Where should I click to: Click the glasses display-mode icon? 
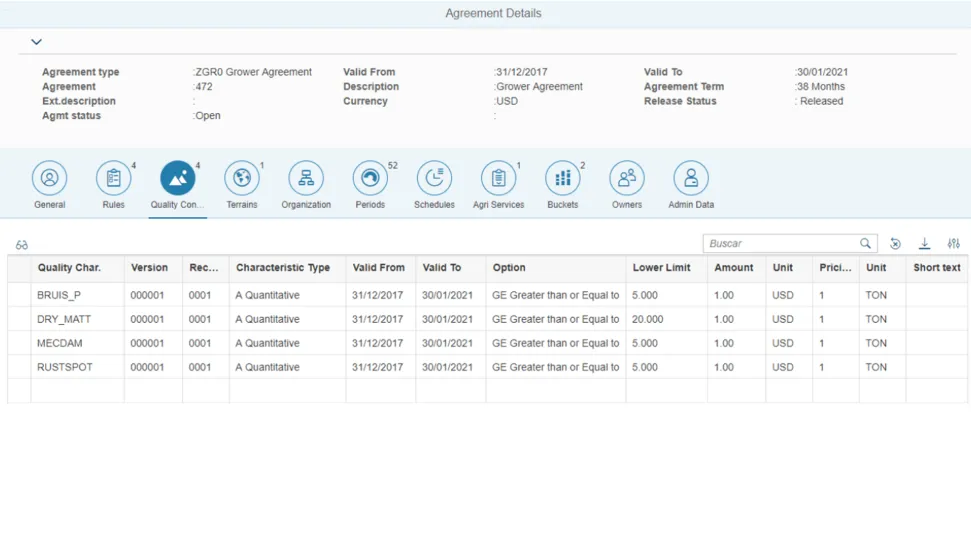point(22,245)
